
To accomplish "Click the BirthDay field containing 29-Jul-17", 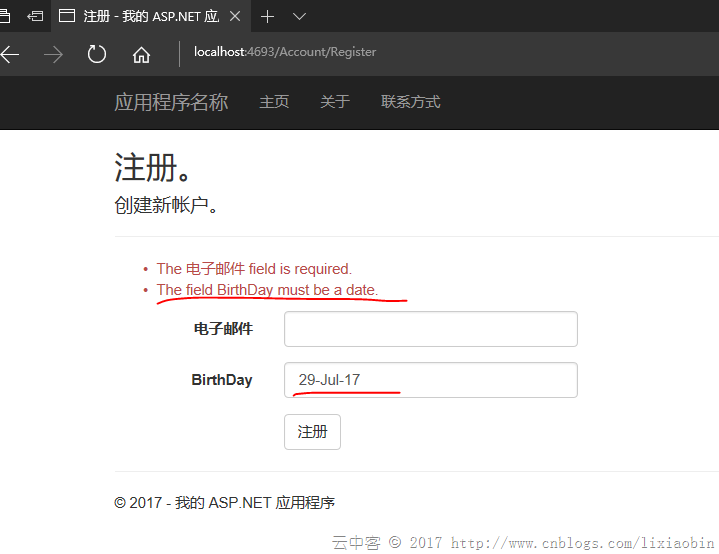I will pyautogui.click(x=430, y=380).
